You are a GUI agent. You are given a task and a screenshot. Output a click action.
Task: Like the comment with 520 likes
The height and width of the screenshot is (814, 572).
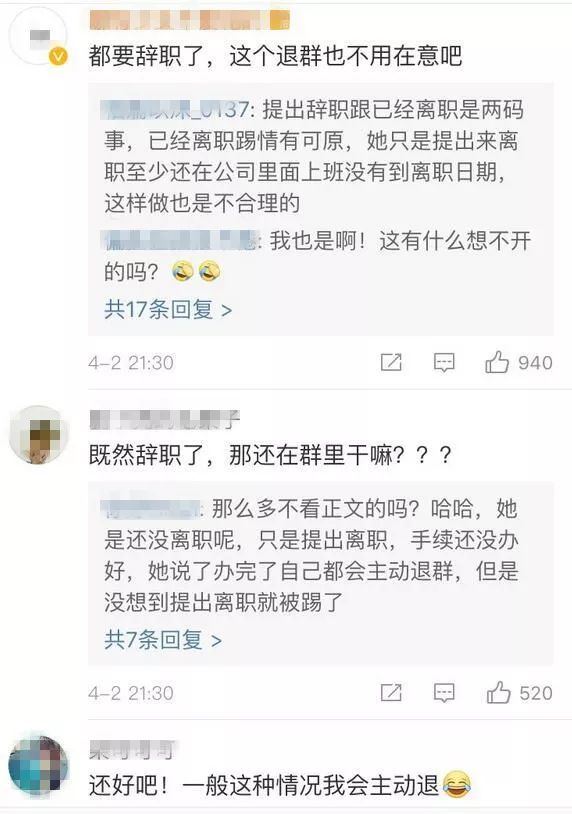(498, 693)
